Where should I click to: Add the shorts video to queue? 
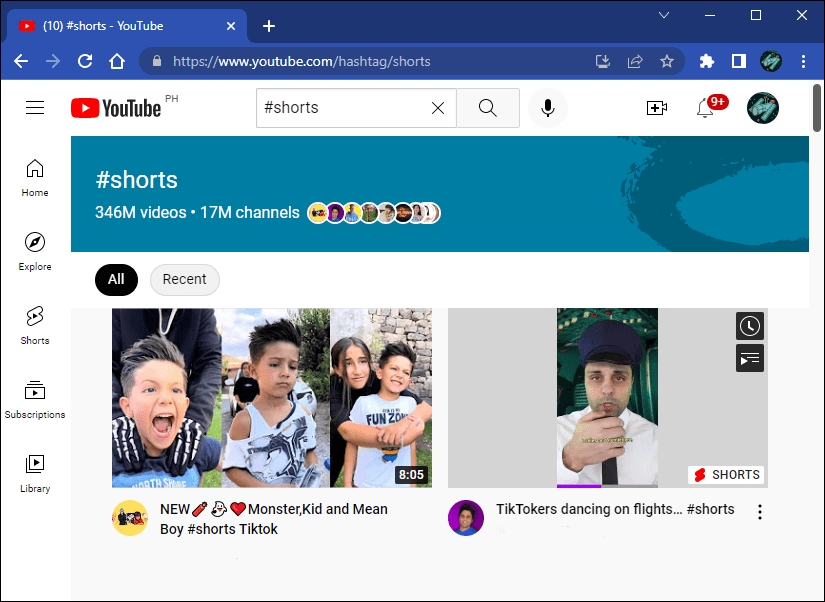pyautogui.click(x=749, y=357)
